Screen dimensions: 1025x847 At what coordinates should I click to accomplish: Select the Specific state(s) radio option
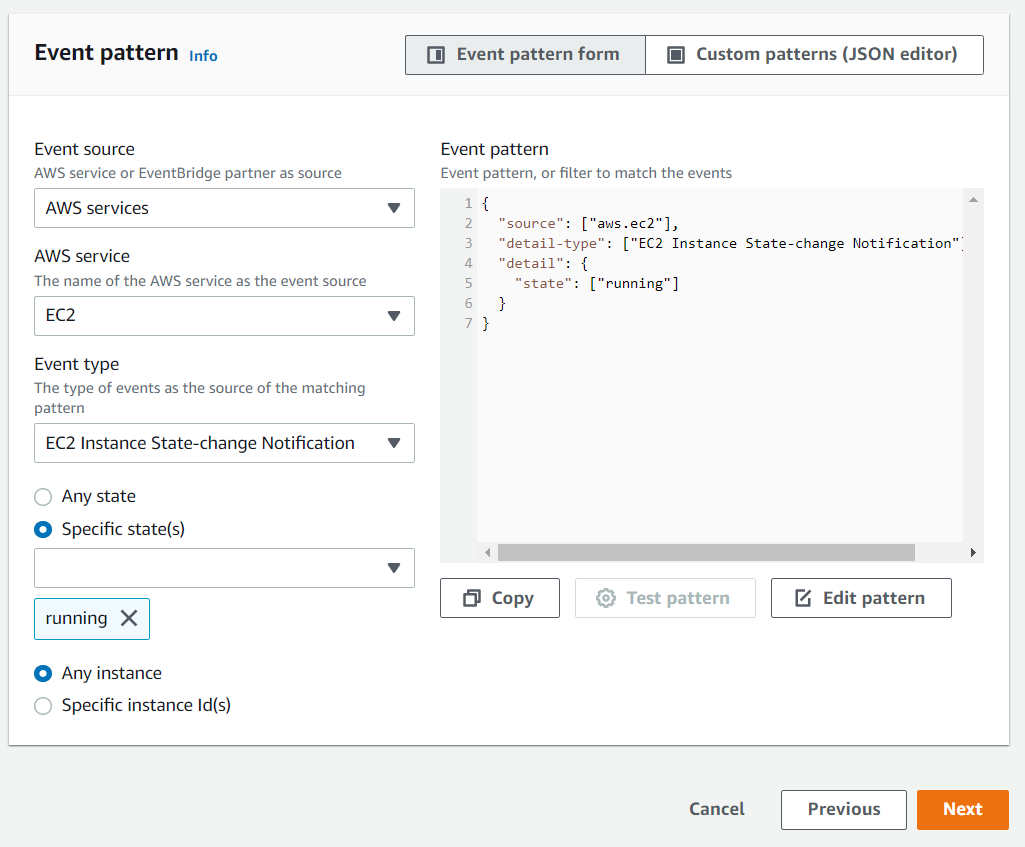coord(43,529)
